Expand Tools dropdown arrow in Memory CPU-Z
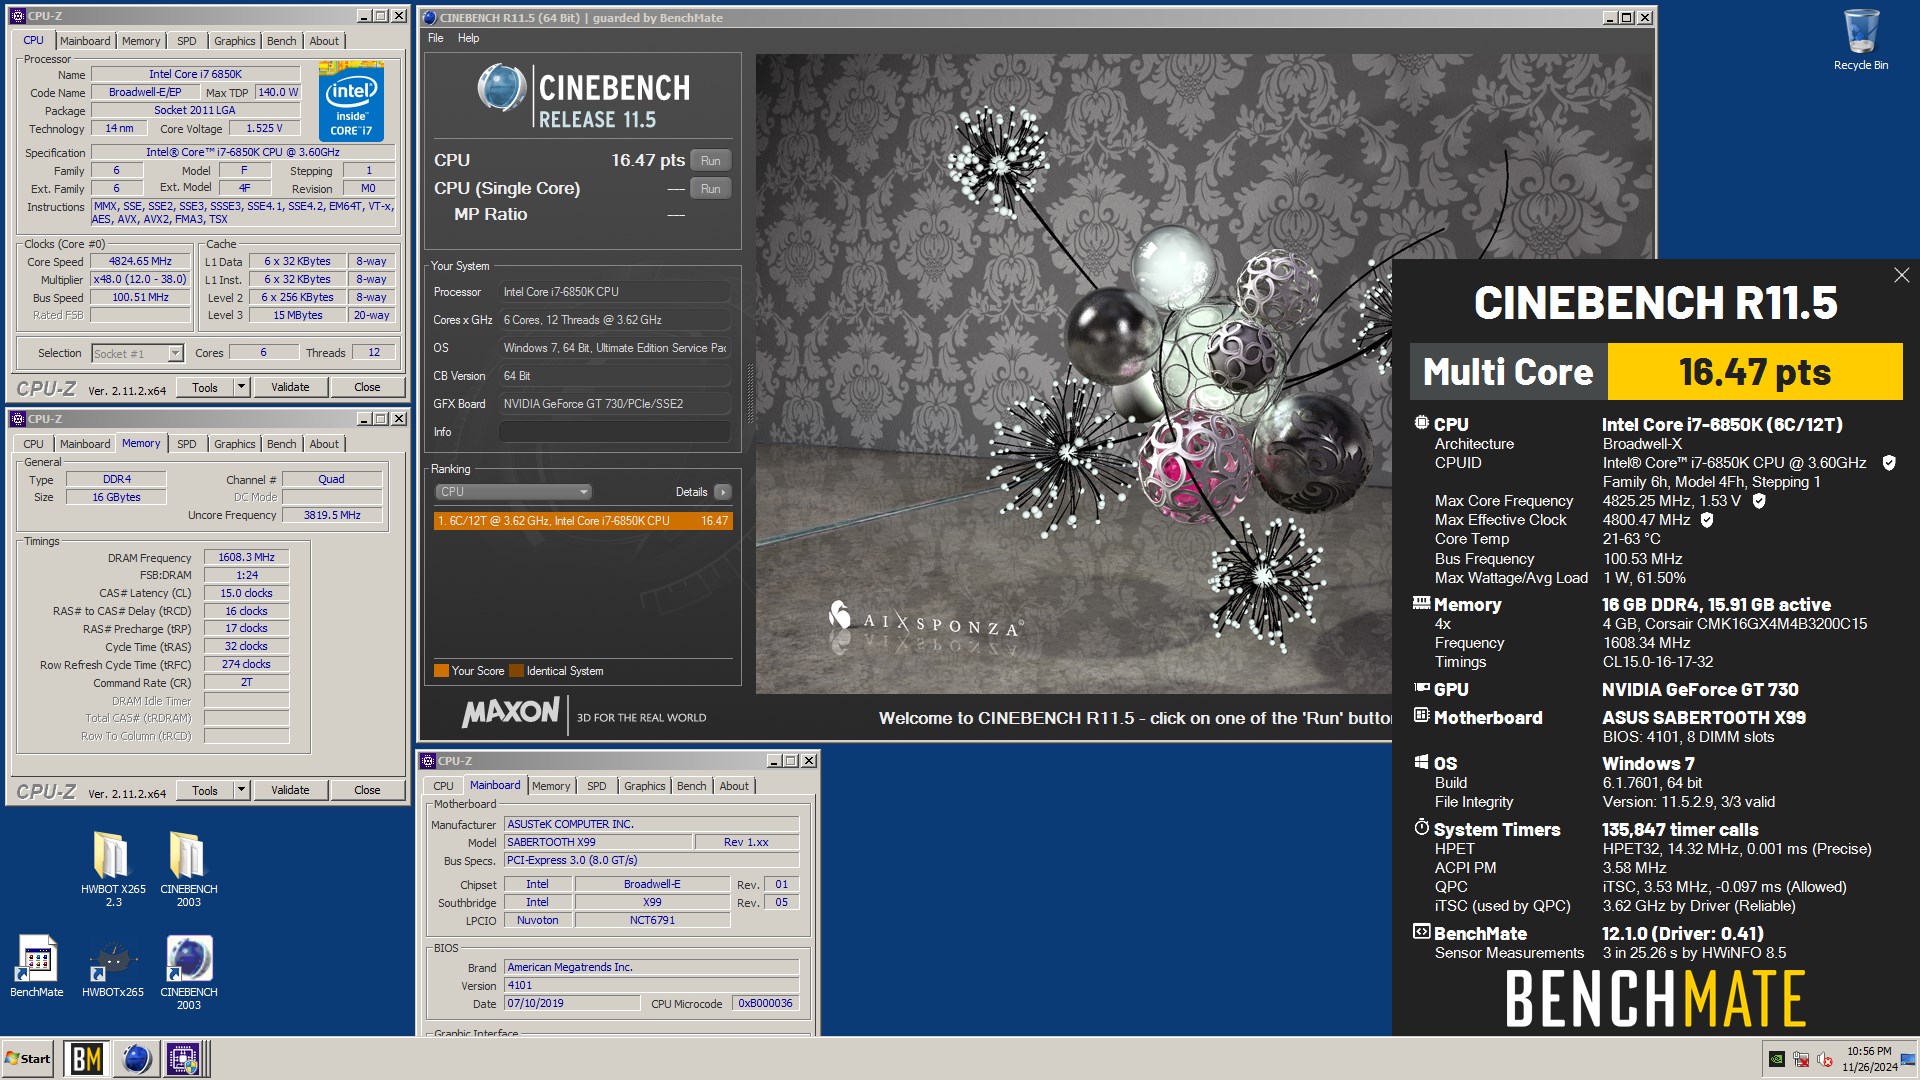Image resolution: width=1920 pixels, height=1080 pixels. click(241, 790)
